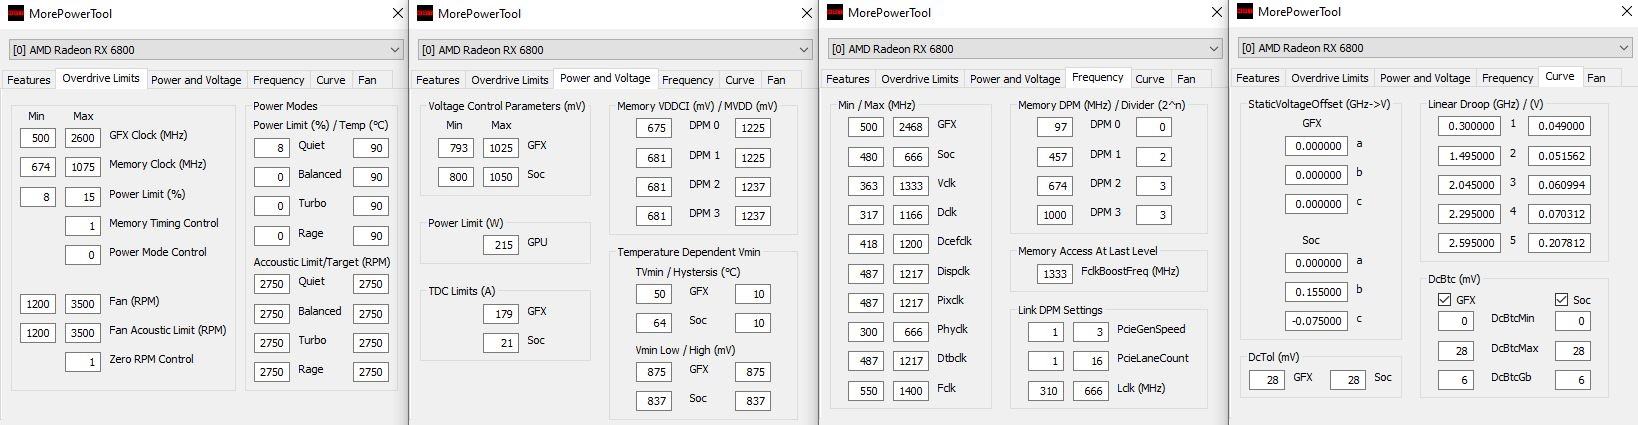Select the Rage temperature field showing 90
Viewport: 1638px width, 425px height.
coord(371,236)
